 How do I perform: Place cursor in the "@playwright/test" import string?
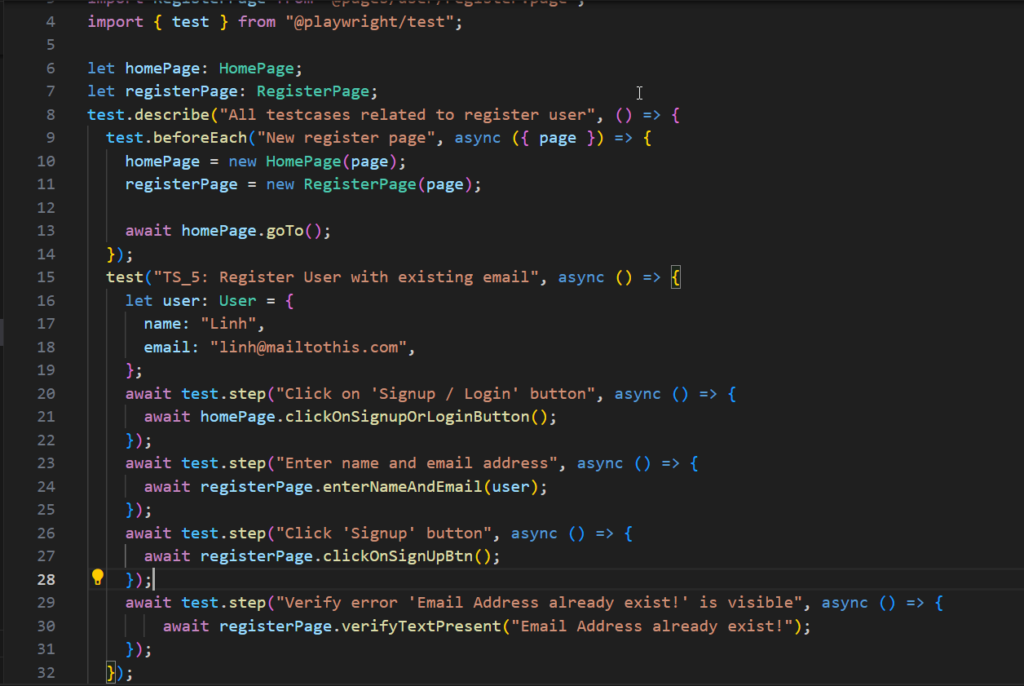pyautogui.click(x=364, y=21)
